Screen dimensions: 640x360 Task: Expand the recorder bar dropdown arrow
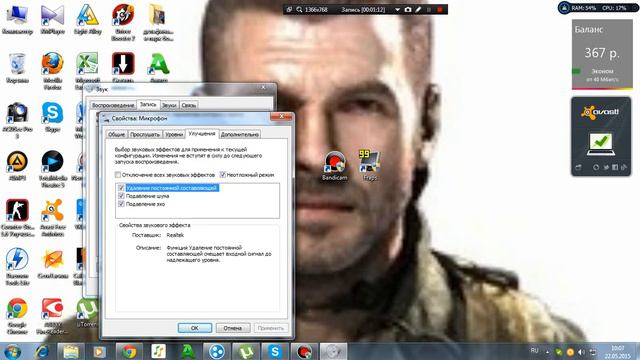397,9
